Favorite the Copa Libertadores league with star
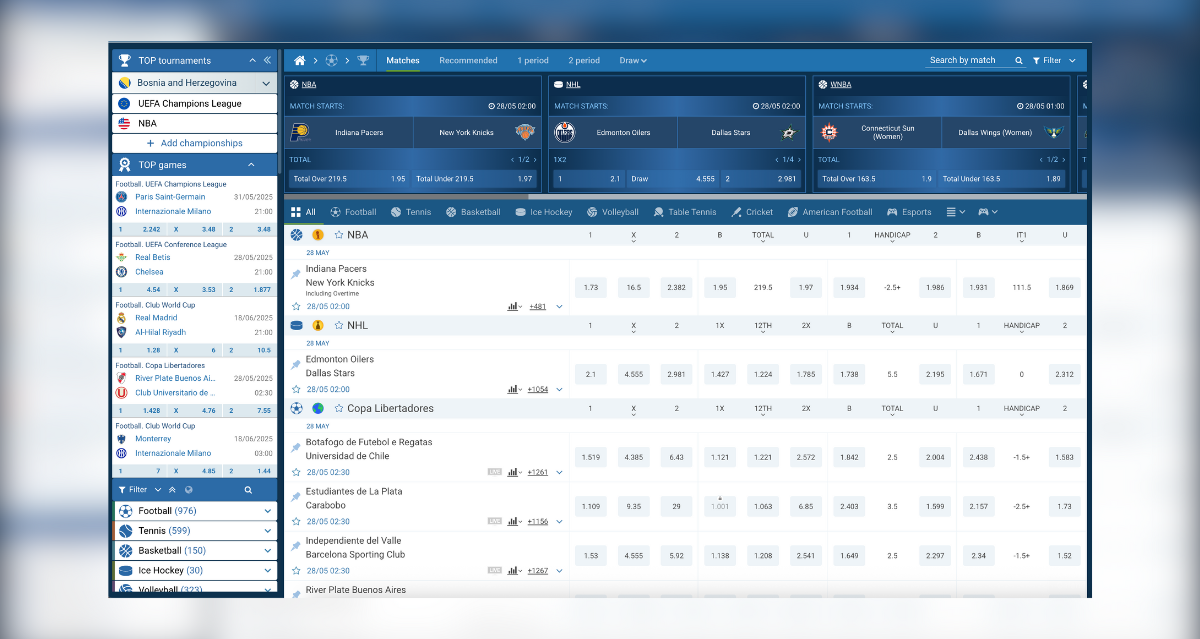The width and height of the screenshot is (1200, 639). coord(339,408)
